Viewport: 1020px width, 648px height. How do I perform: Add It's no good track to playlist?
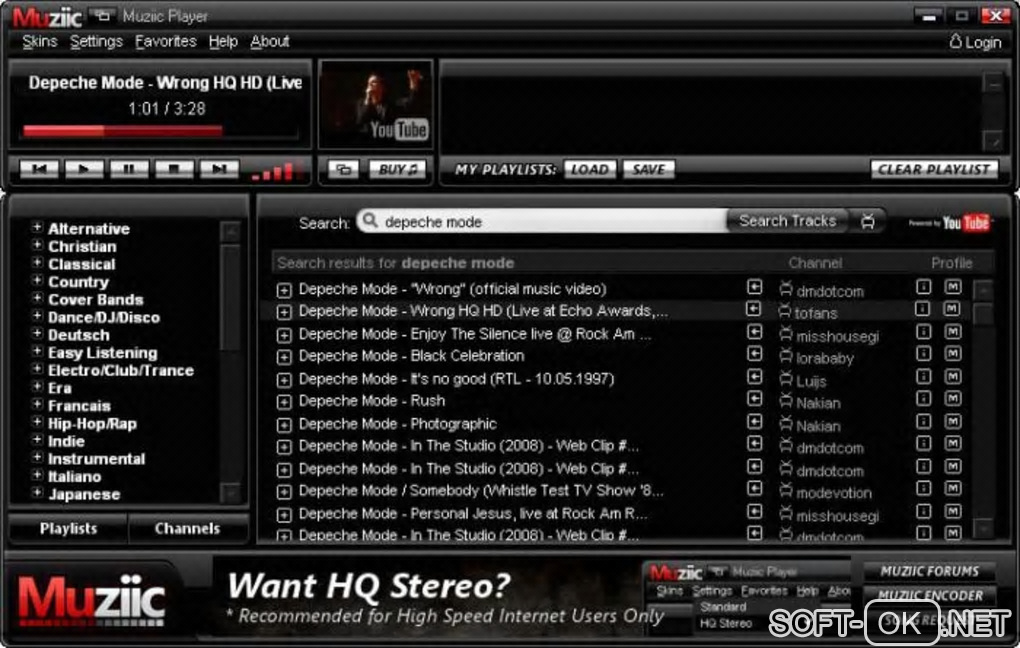tap(754, 377)
